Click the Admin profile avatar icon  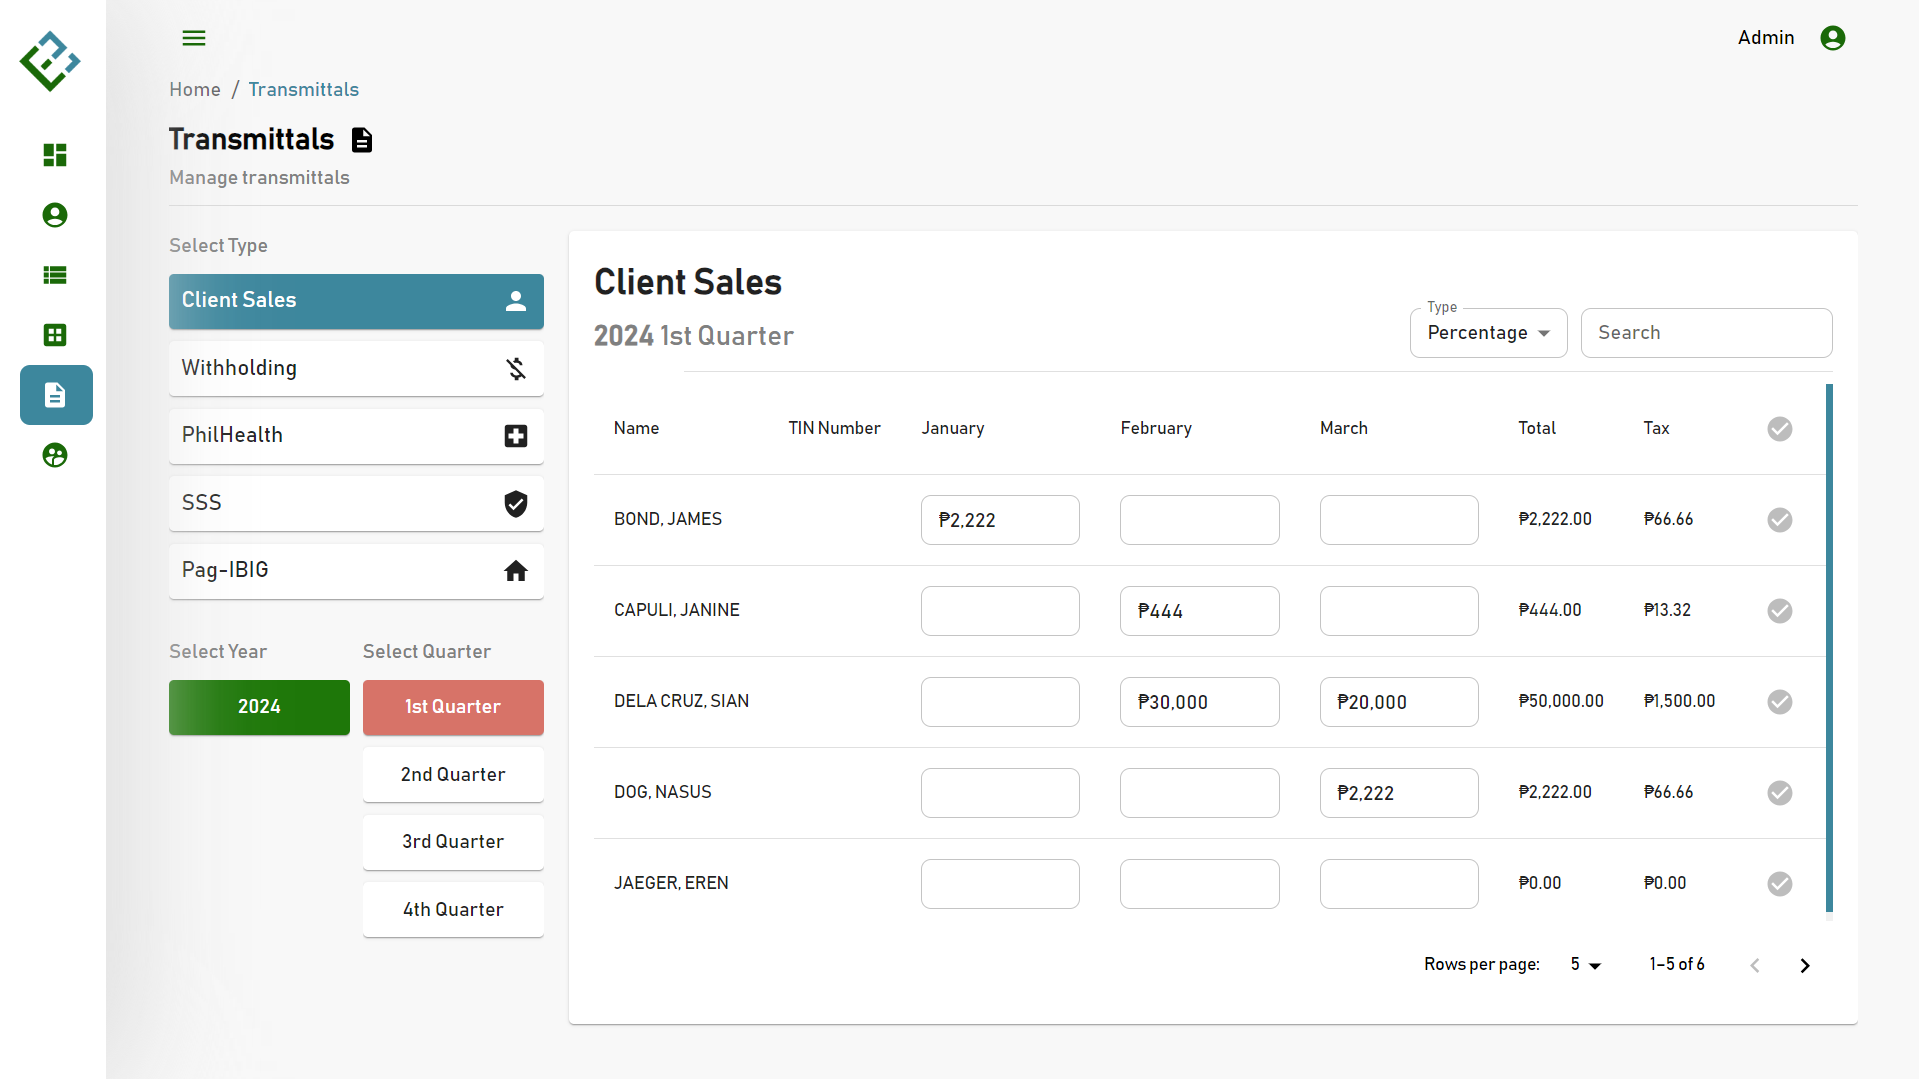click(1832, 38)
